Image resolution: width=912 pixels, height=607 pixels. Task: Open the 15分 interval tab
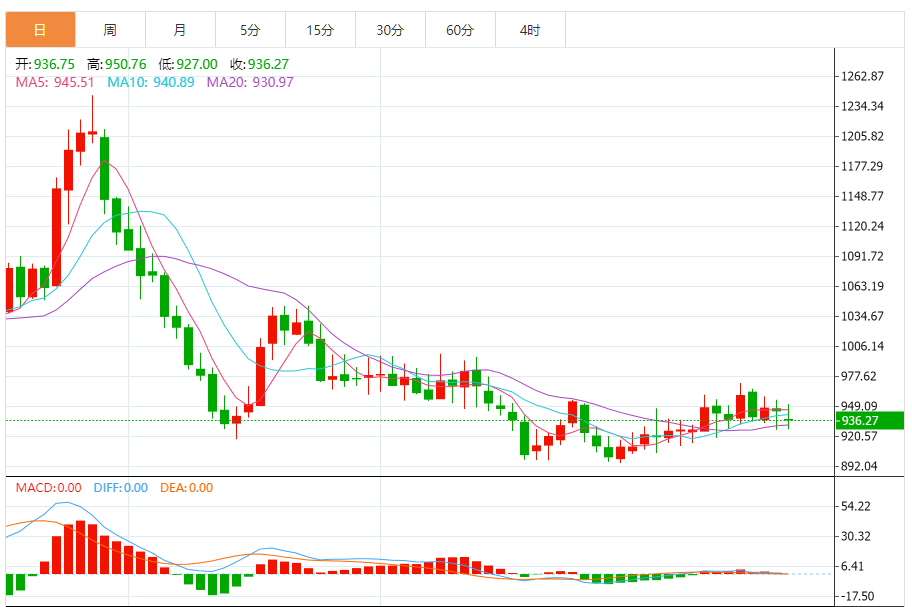point(320,30)
